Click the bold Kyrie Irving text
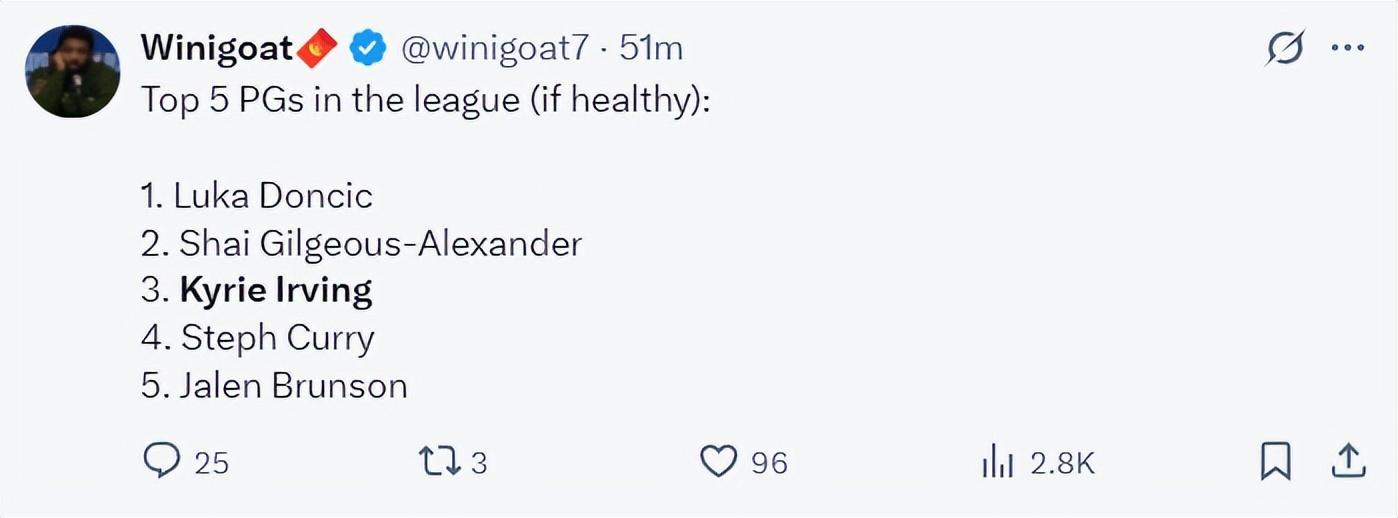The image size is (1398, 518). (276, 290)
